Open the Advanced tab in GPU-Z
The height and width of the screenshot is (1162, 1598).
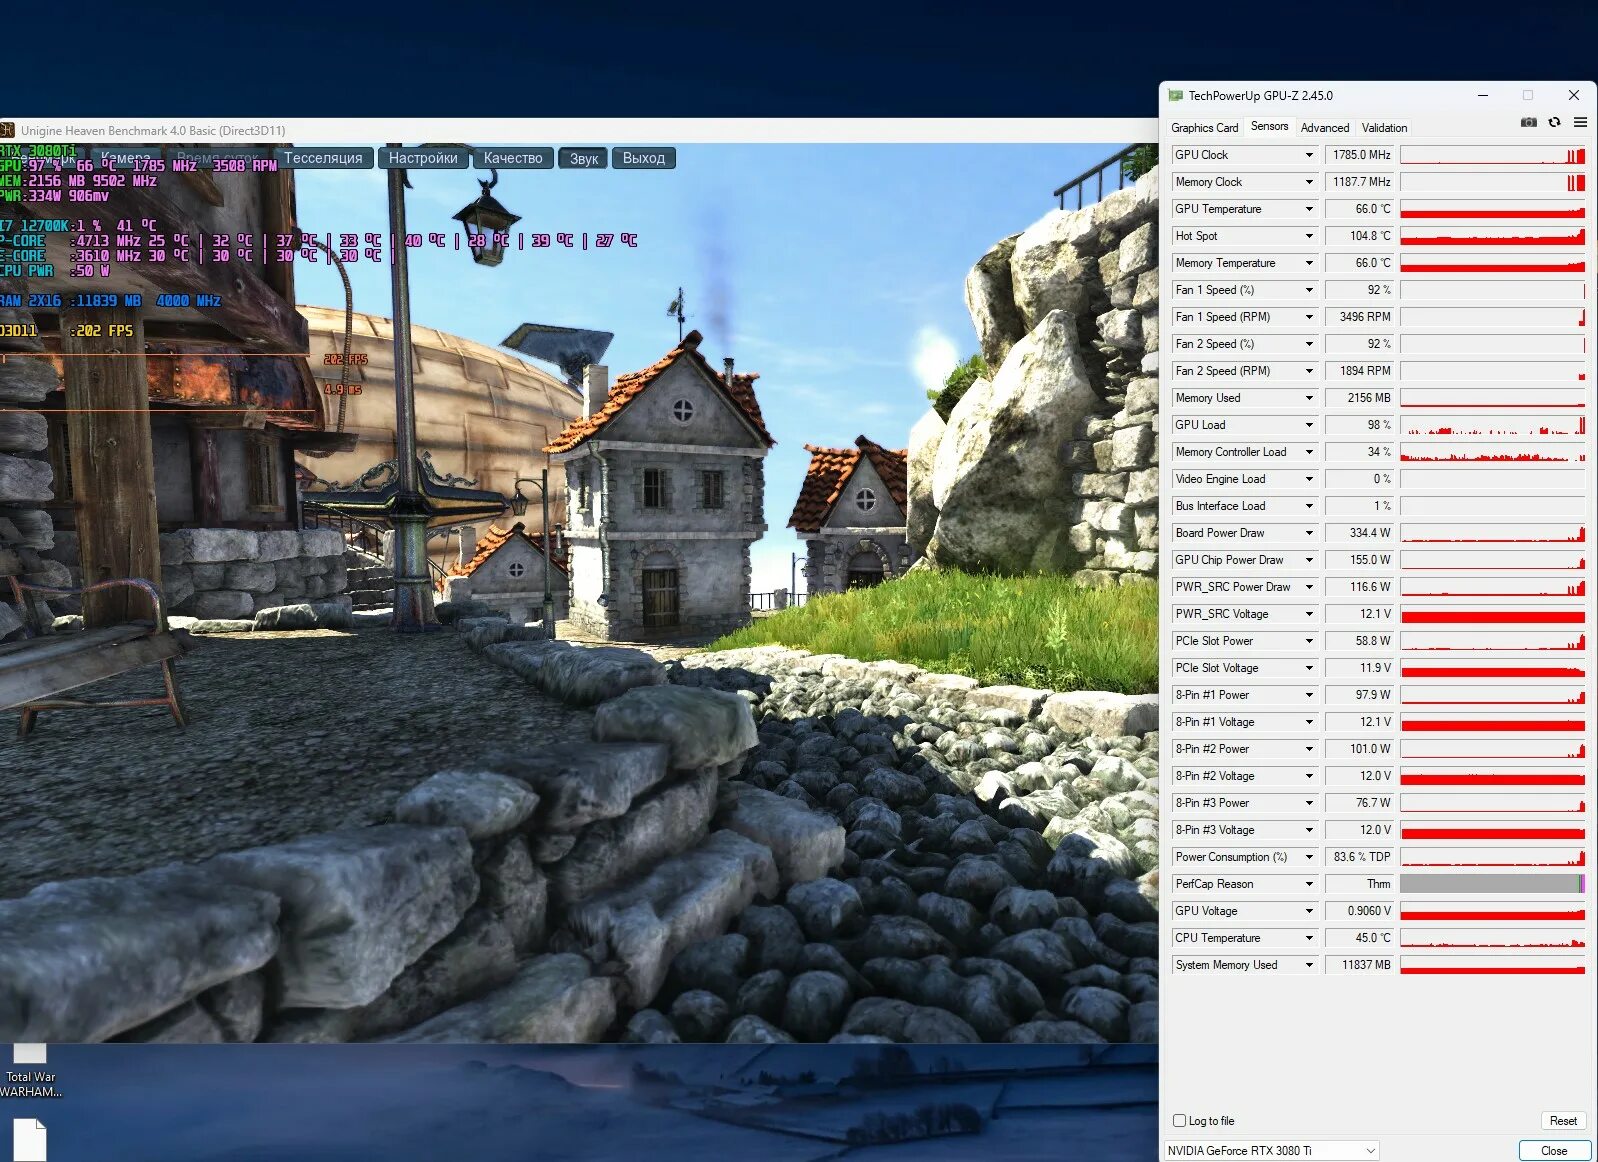[x=1324, y=128]
